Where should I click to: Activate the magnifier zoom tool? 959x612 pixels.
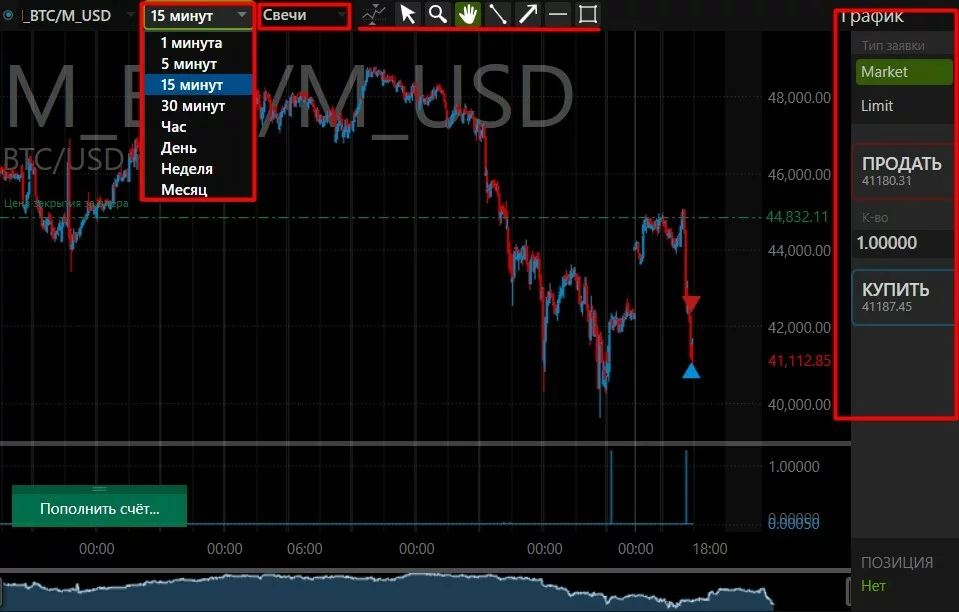[x=437, y=14]
